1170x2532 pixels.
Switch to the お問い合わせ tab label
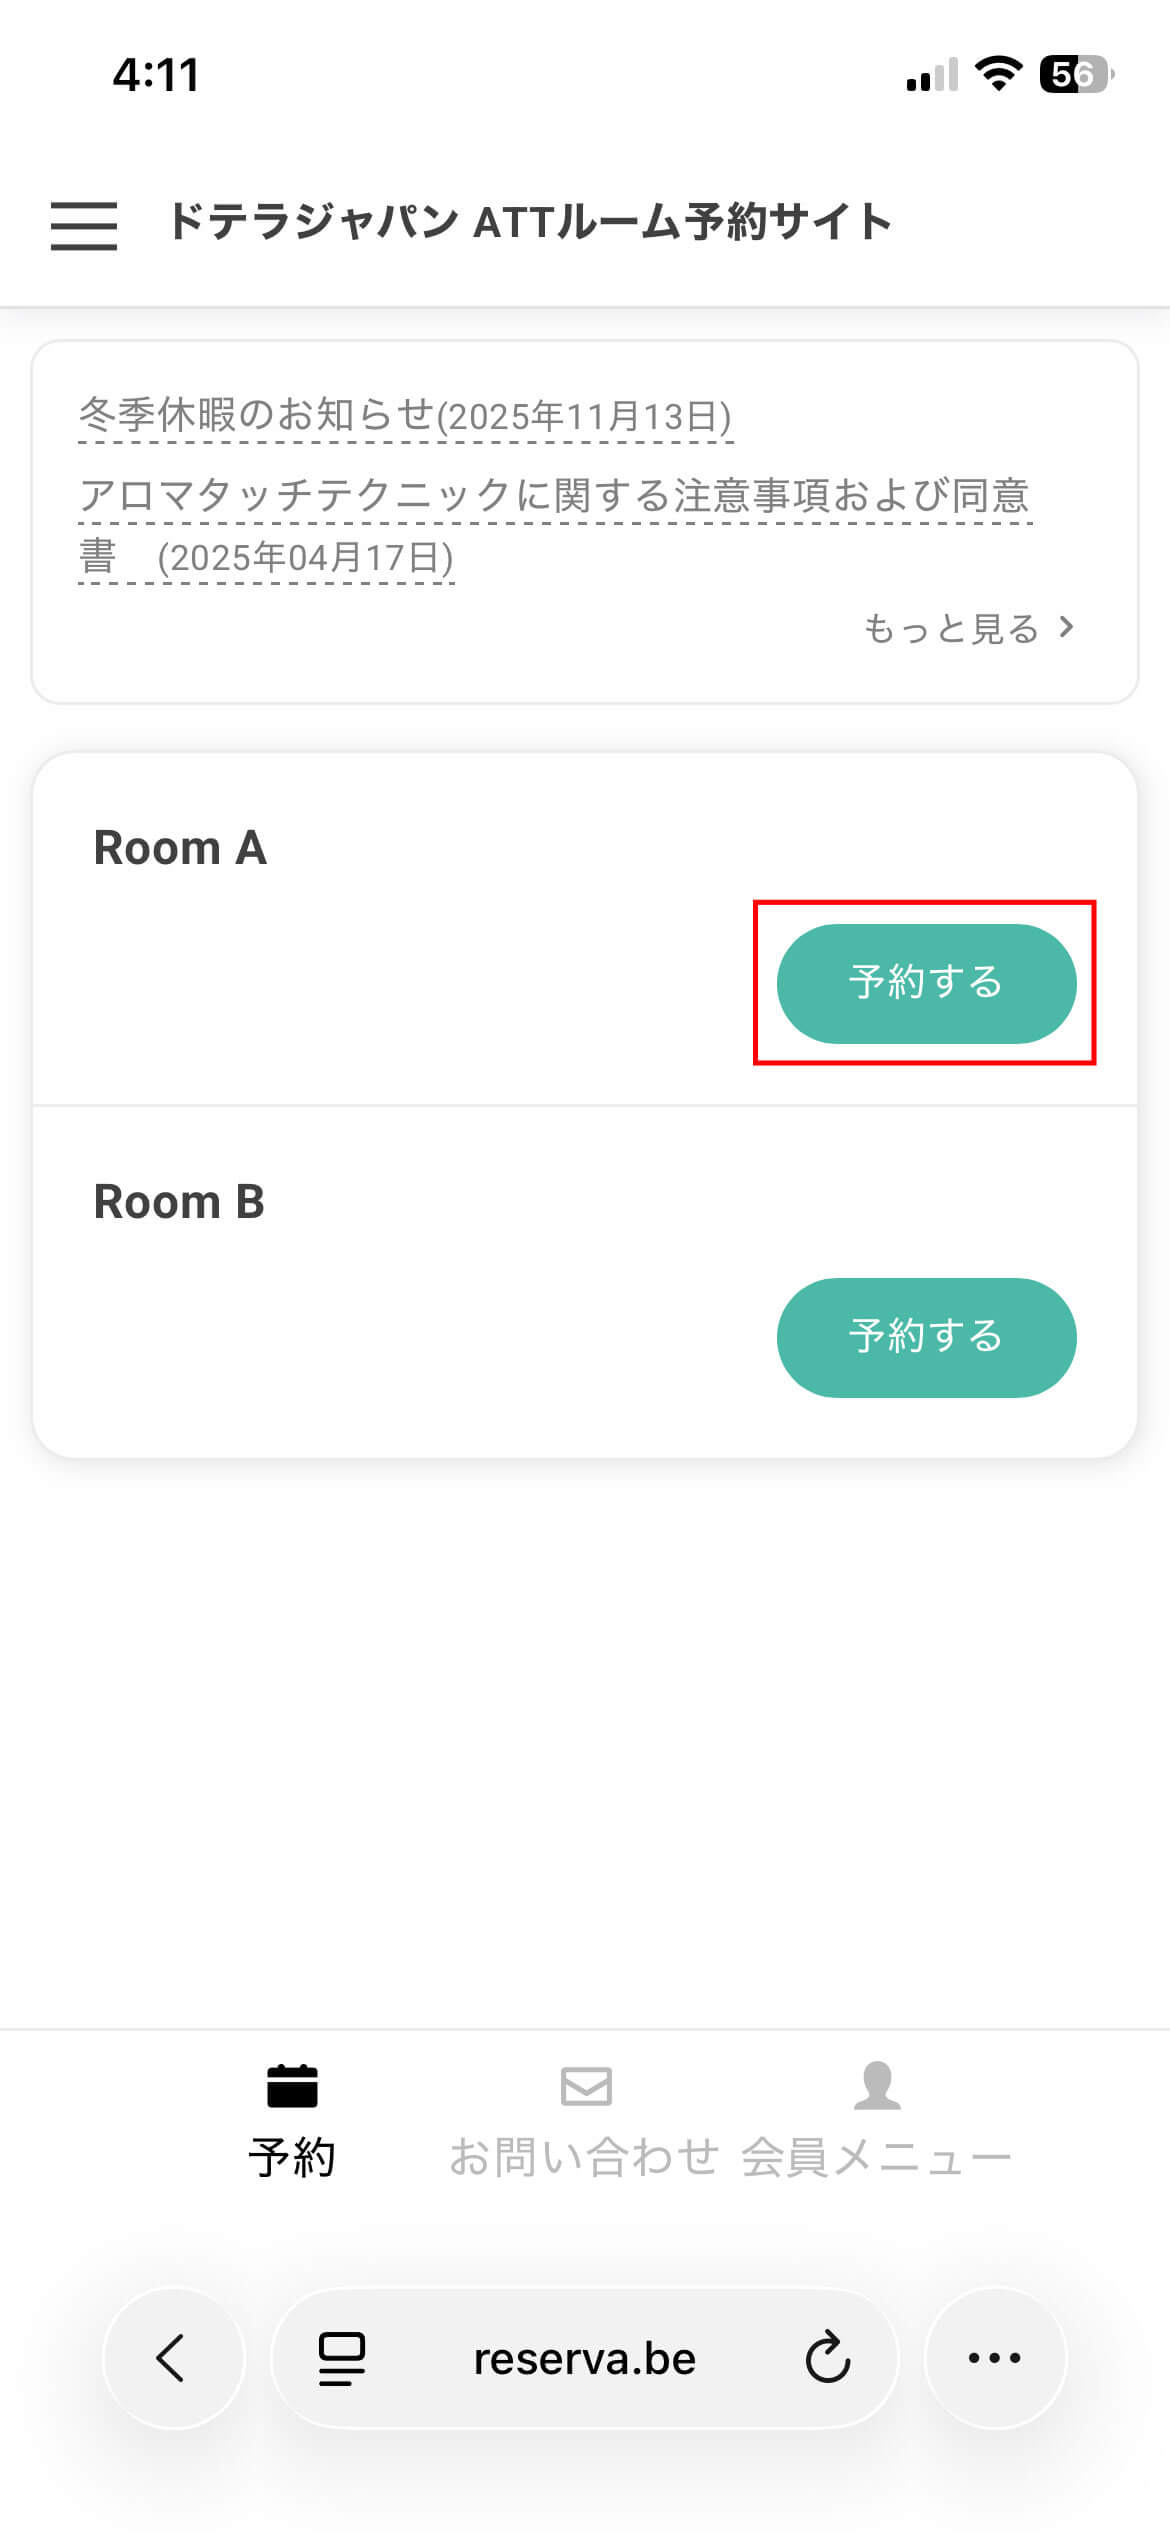[x=584, y=2157]
